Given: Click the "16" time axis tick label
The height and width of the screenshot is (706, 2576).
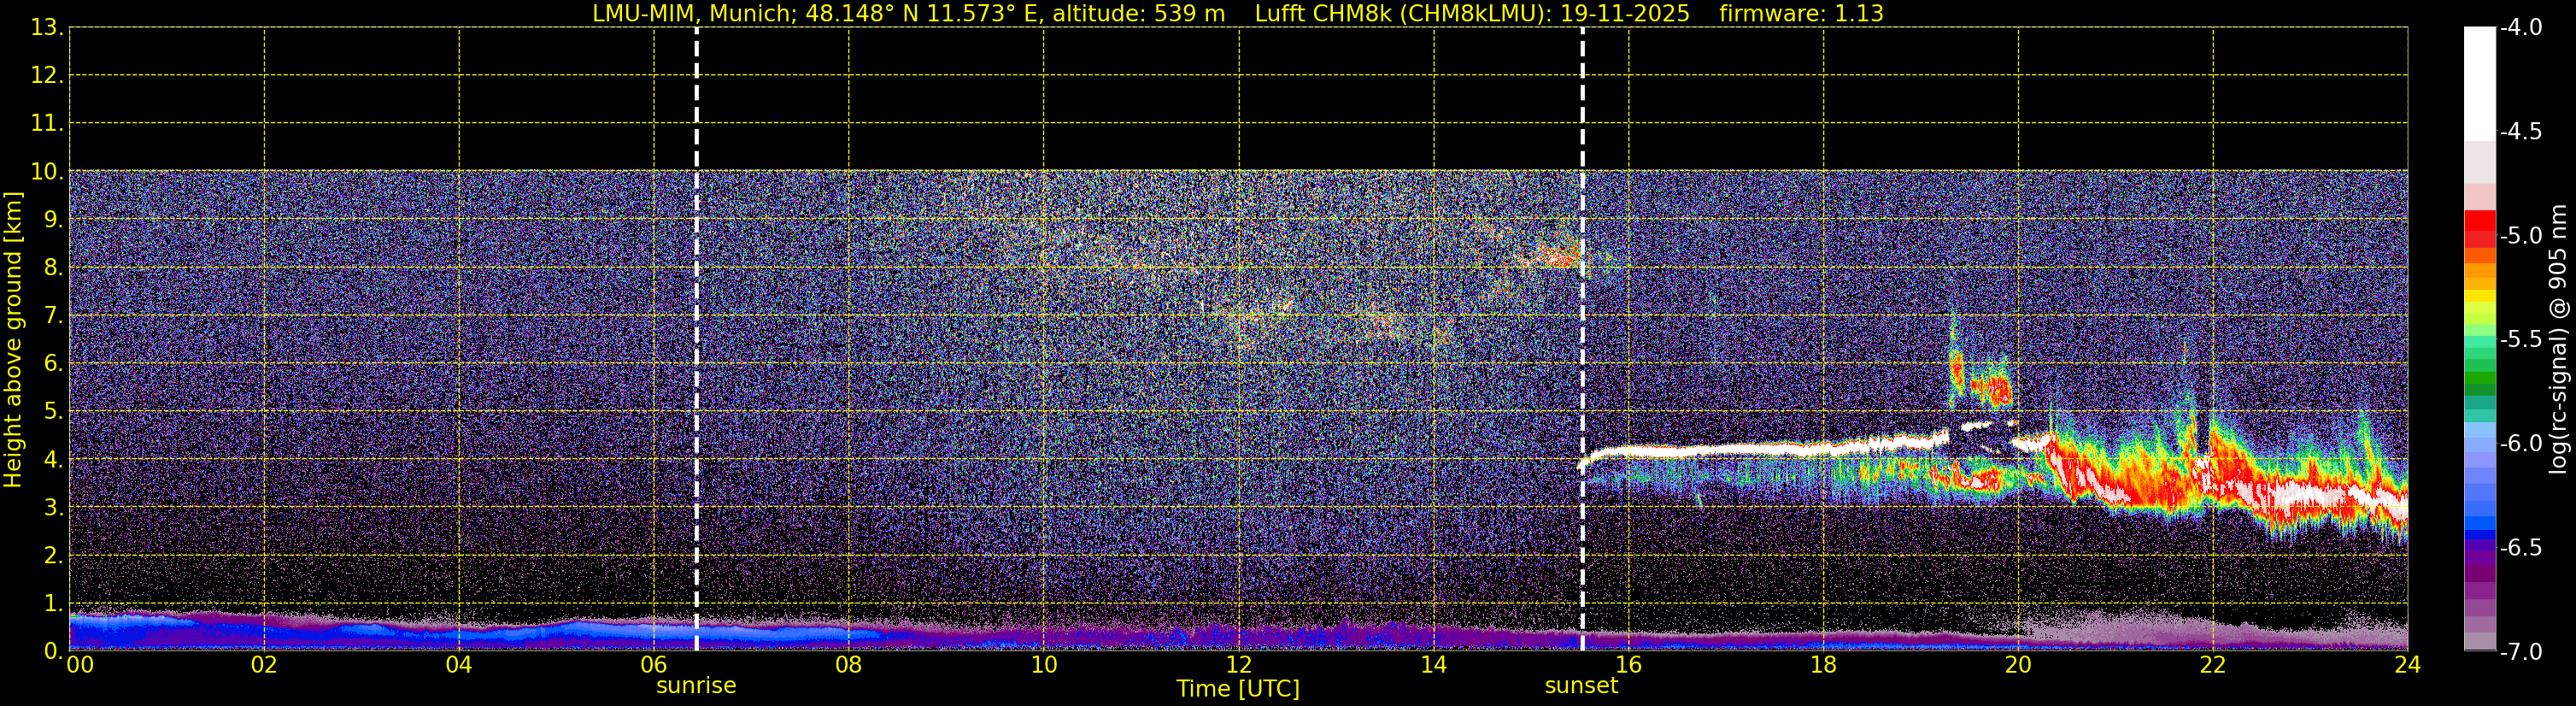Looking at the screenshot, I should 1628,665.
